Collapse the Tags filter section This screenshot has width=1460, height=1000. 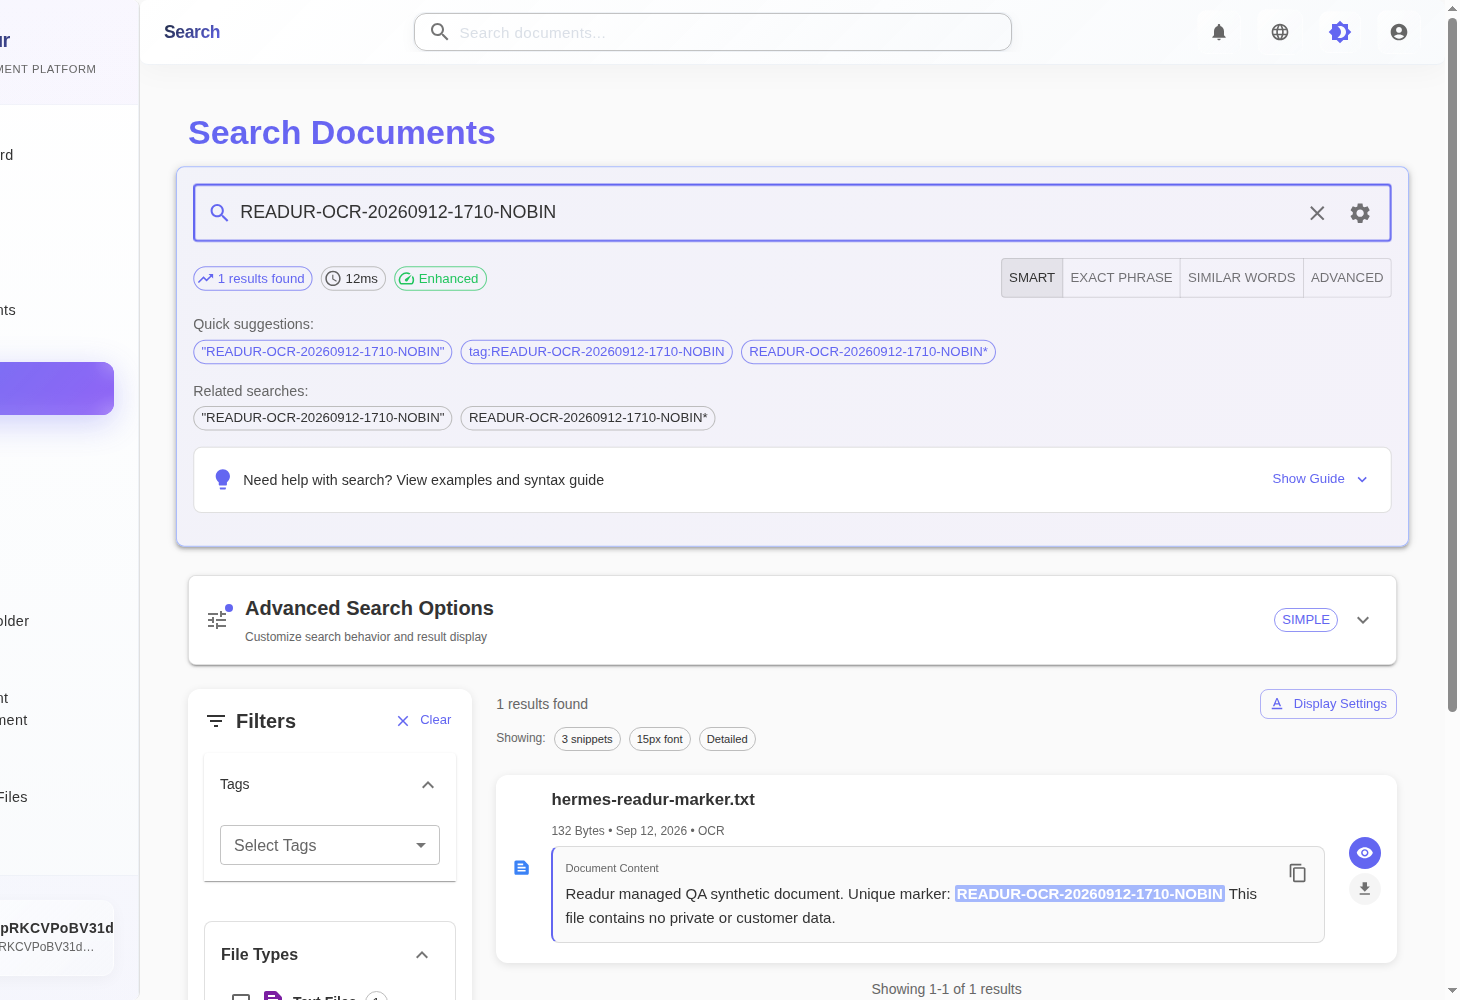pos(428,785)
